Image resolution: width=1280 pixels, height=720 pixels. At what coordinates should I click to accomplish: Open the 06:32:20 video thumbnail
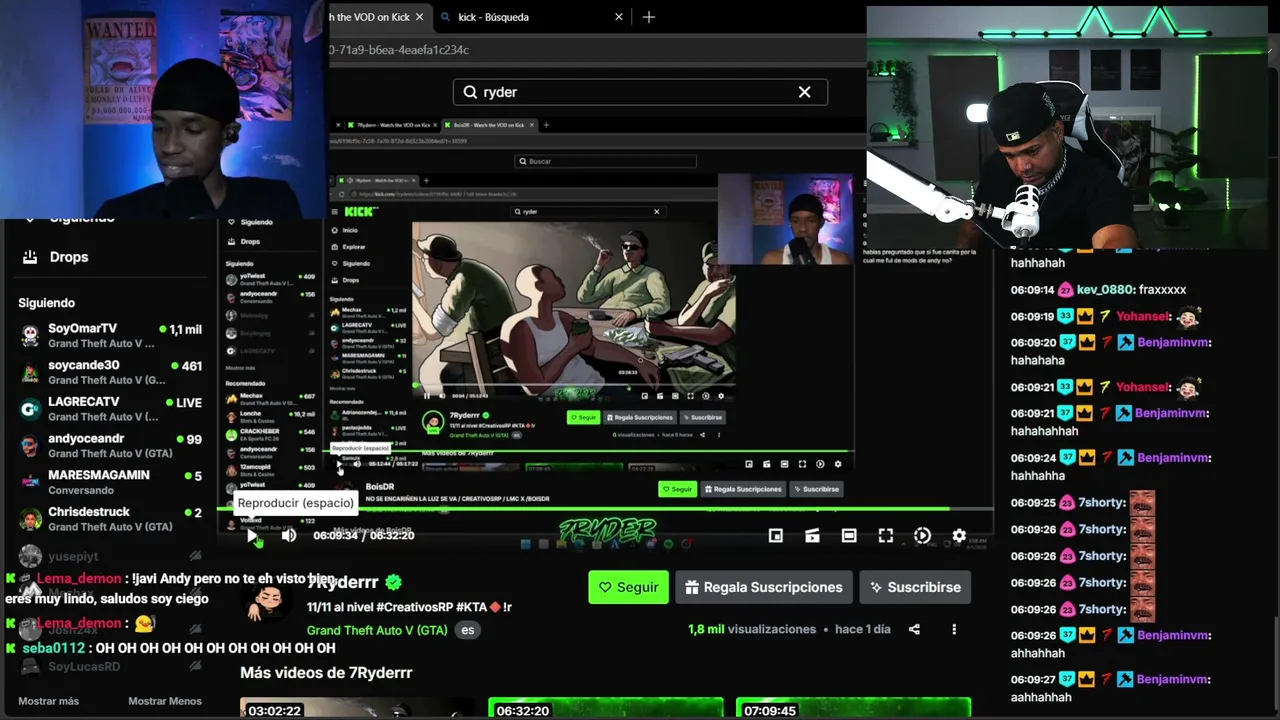(606, 709)
